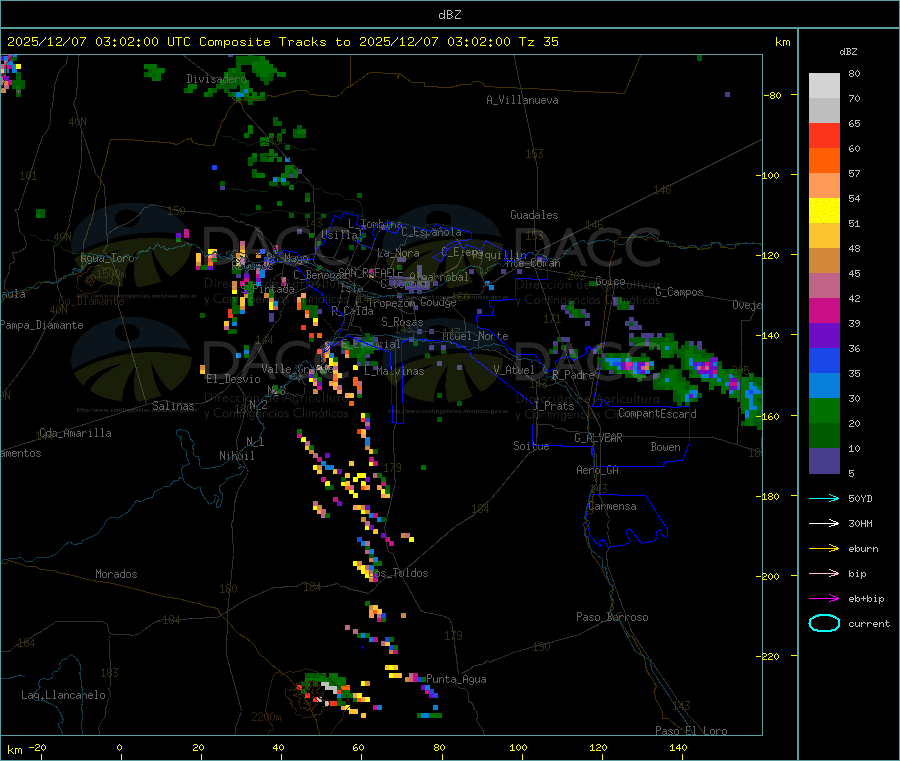Click the S_Rosas map label
Image resolution: width=900 pixels, height=761 pixels.
(402, 322)
